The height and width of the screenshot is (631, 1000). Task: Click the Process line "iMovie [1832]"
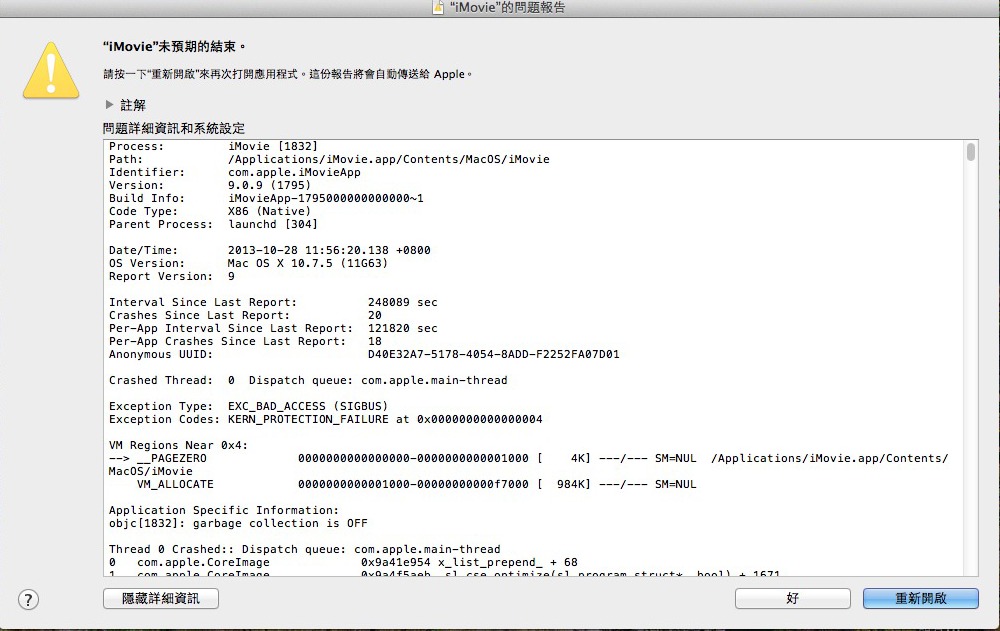coord(213,146)
